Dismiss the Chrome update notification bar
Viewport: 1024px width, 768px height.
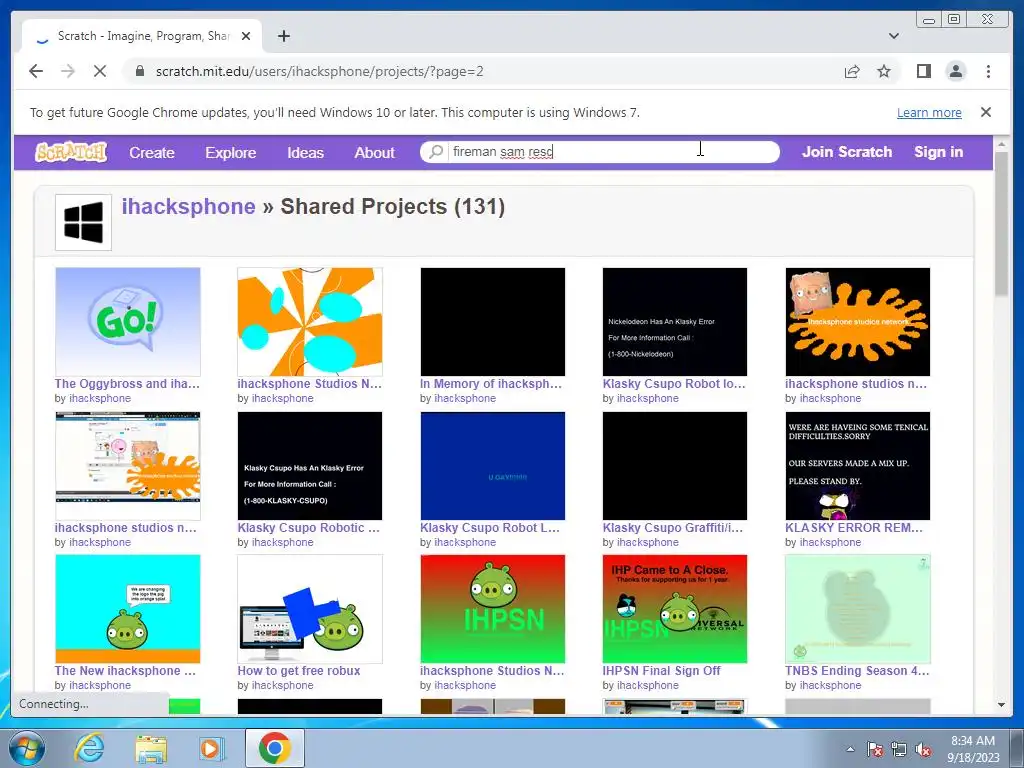[x=986, y=112]
